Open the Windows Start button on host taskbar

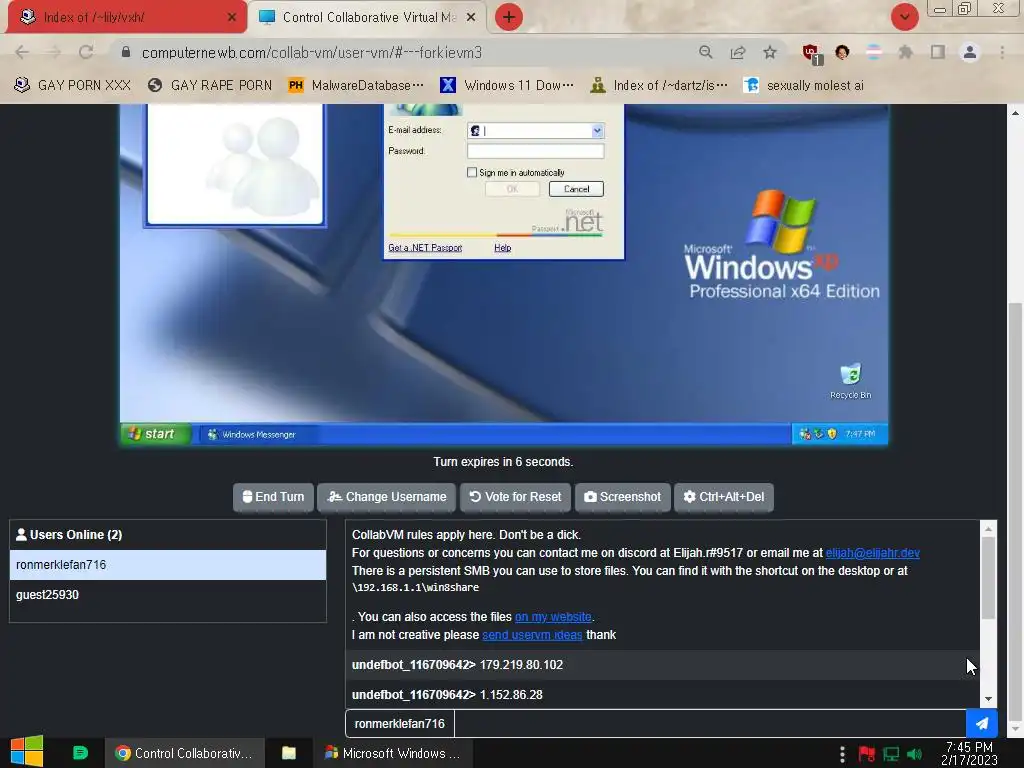point(26,752)
